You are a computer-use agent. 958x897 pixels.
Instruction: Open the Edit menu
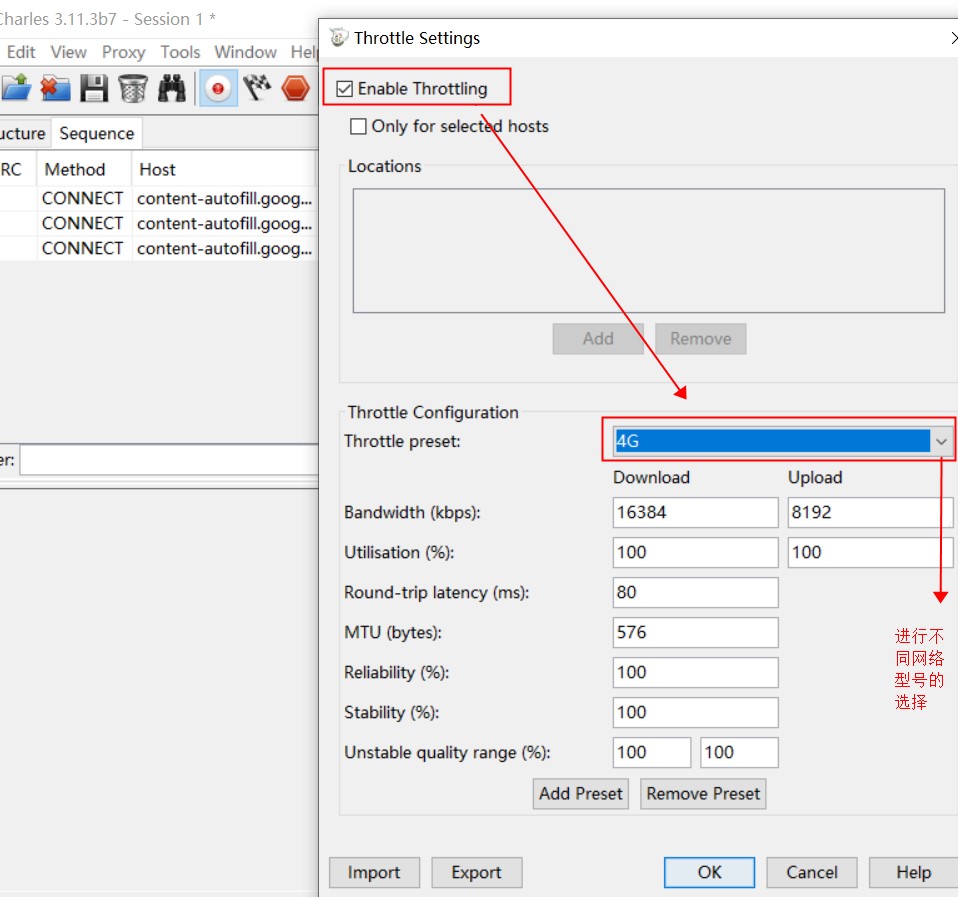coord(21,52)
